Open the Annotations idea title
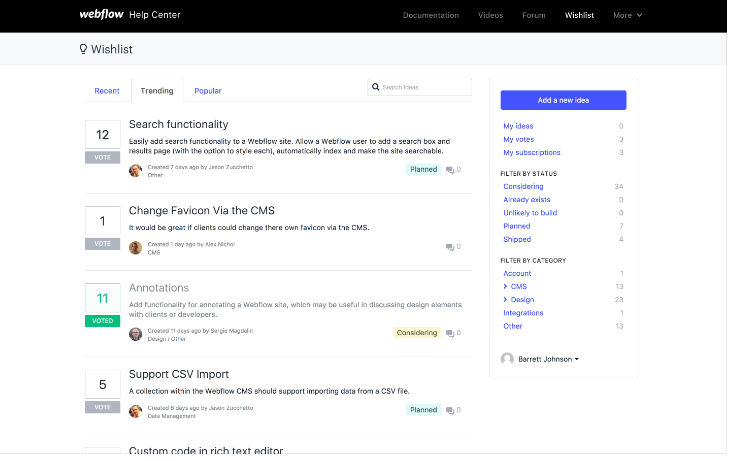Image resolution: width=732 pixels, height=461 pixels. (159, 288)
